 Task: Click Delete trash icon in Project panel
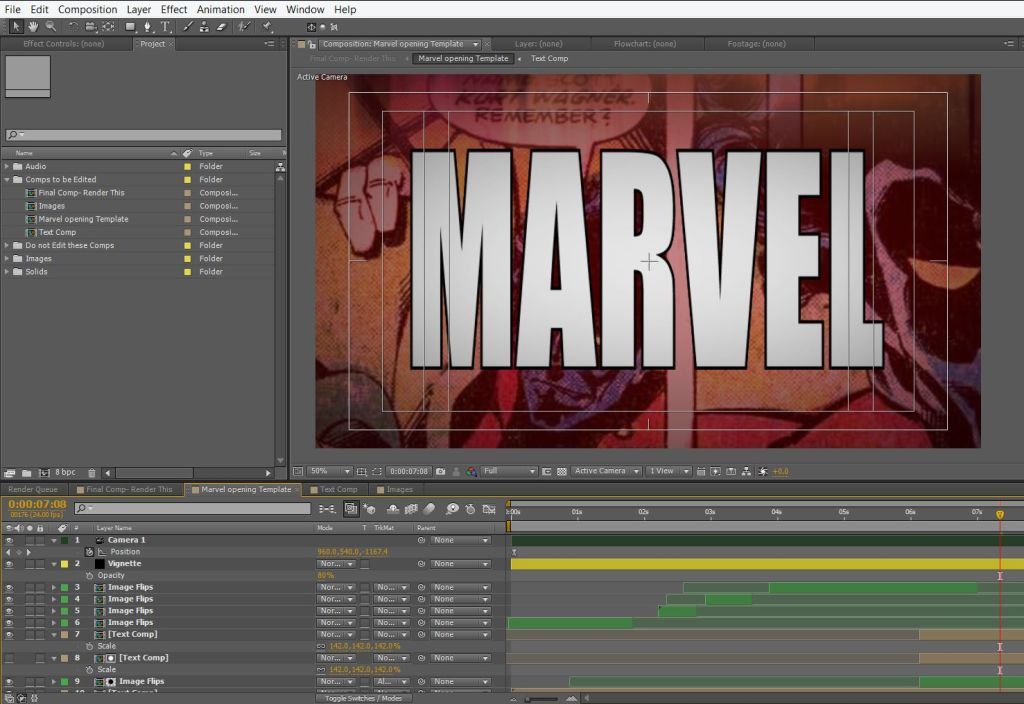coord(91,473)
